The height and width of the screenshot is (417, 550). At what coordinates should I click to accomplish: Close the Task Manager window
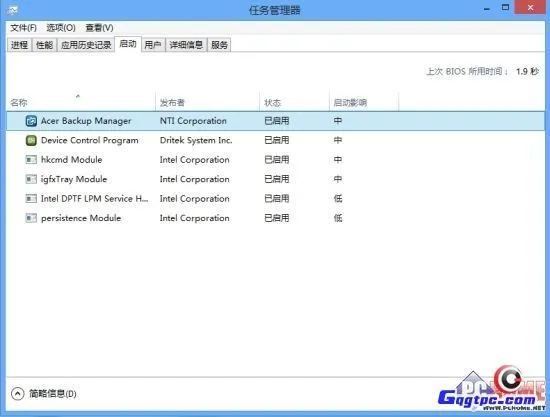coord(530,8)
